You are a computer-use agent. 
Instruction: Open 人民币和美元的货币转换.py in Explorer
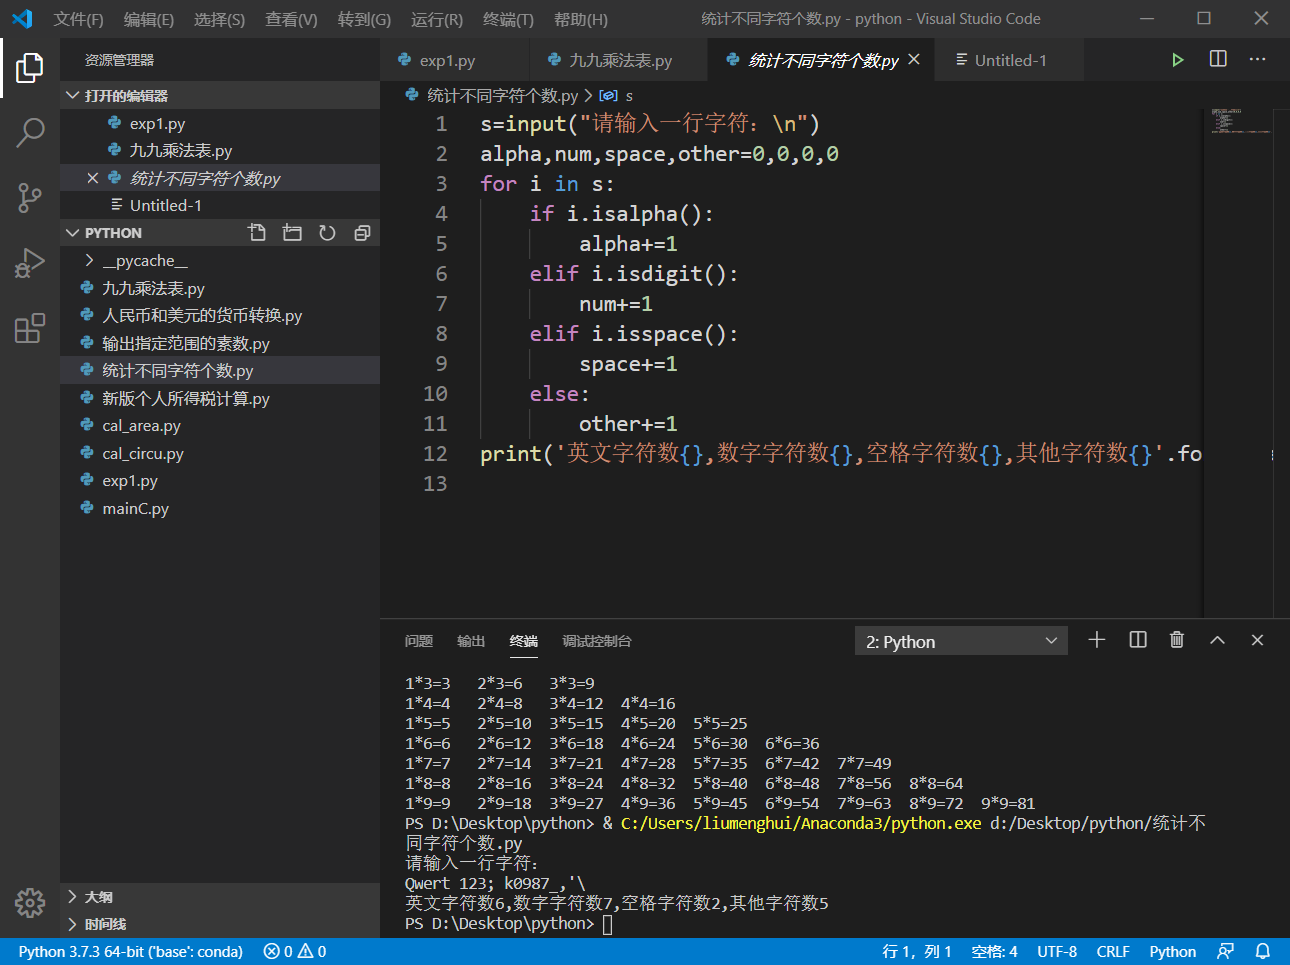pos(220,315)
